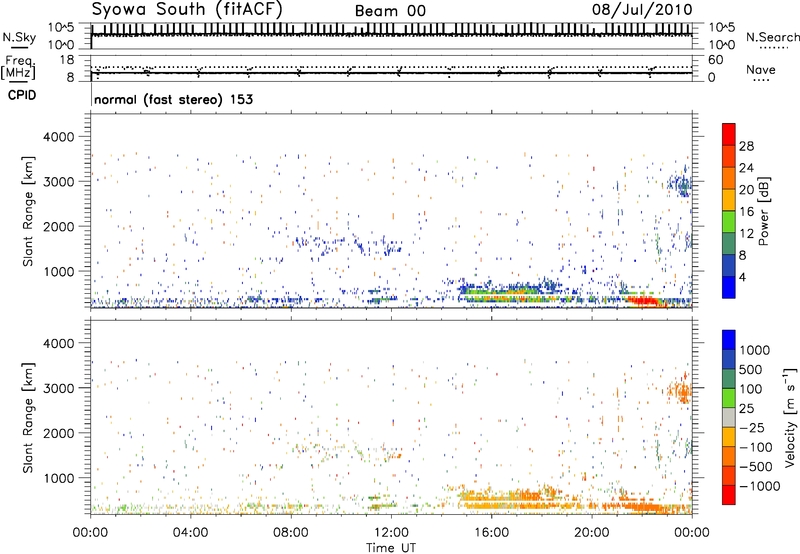Screen dimensions: 800x554
Task: Click the '12:00' time axis tick
Action: click(x=391, y=533)
